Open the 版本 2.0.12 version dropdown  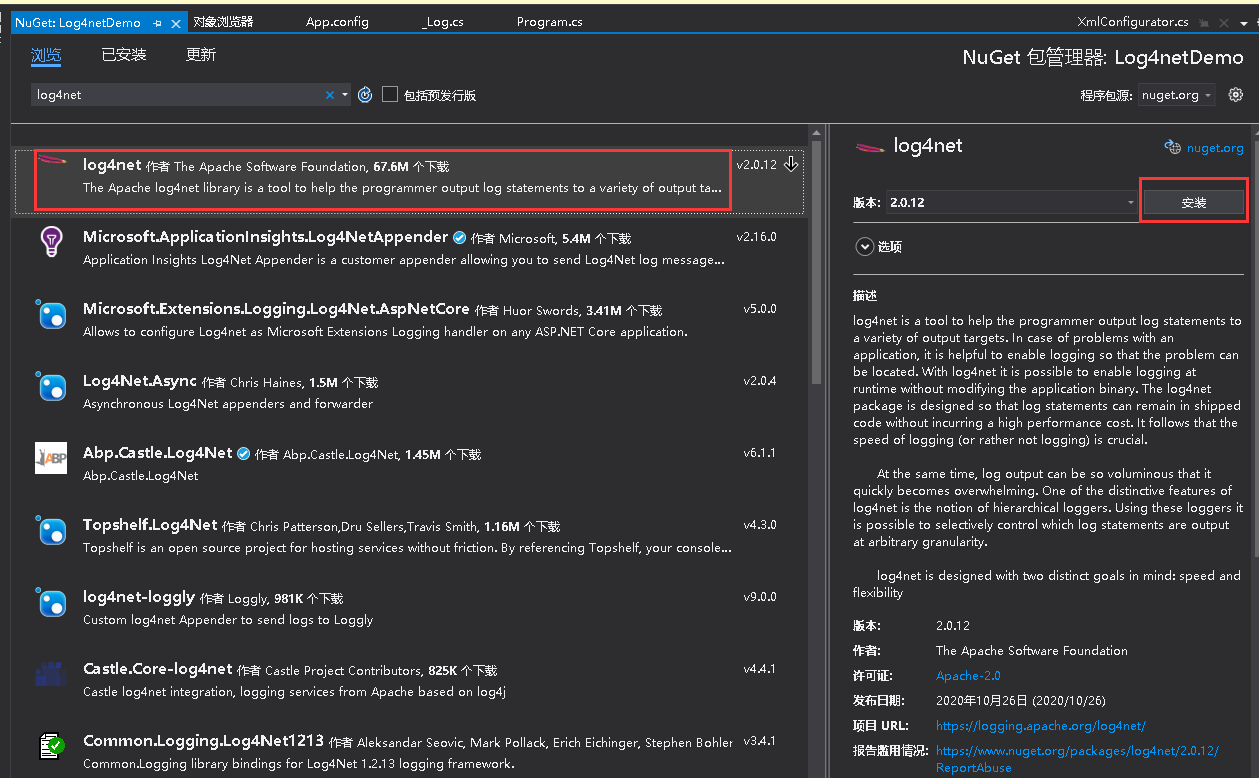[1130, 202]
